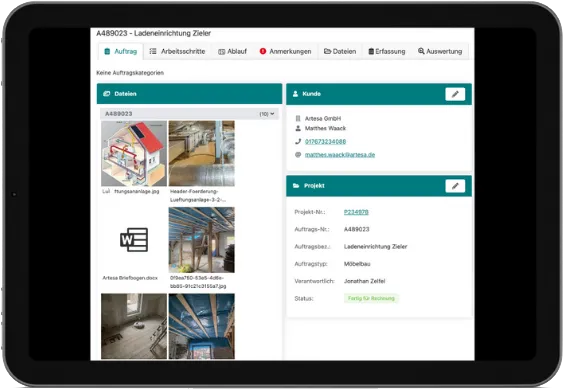Click the folder icon on Dateien tab
563x390 pixels.
coord(327,51)
